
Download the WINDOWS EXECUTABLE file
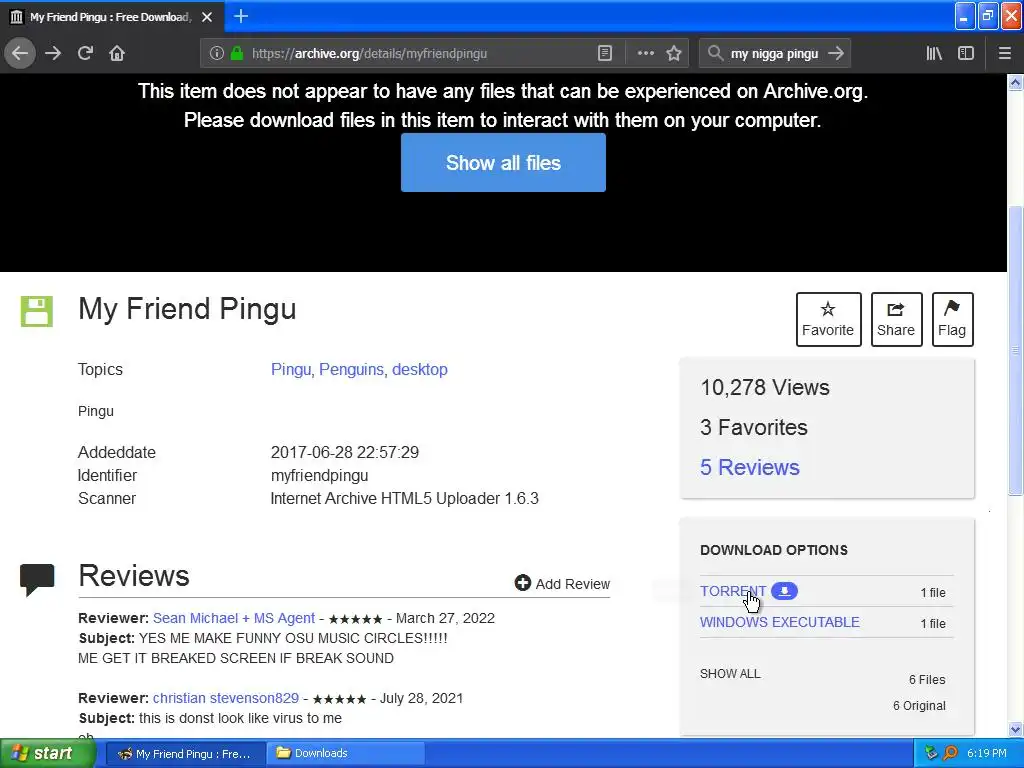(779, 622)
